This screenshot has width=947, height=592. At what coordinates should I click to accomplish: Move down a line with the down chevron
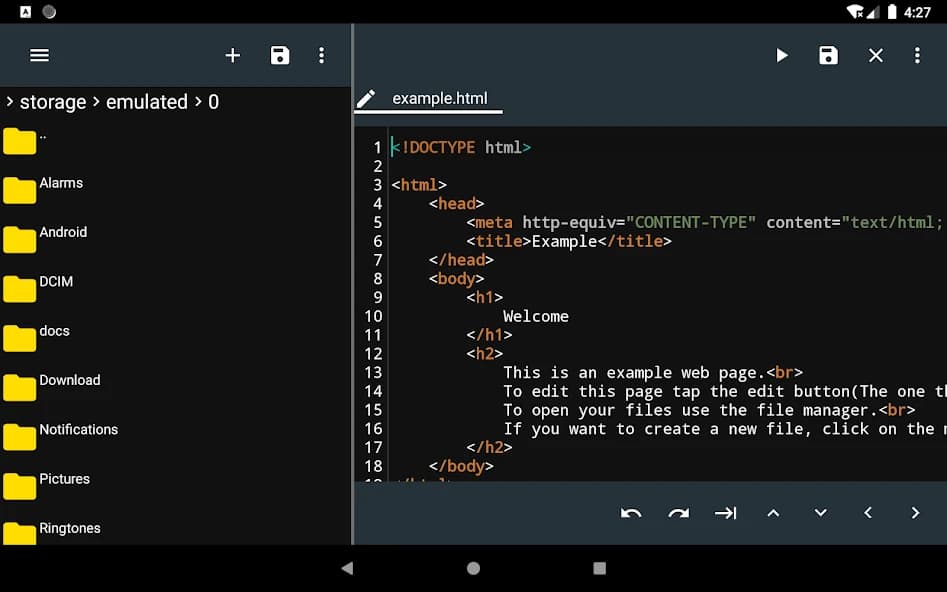pos(820,514)
